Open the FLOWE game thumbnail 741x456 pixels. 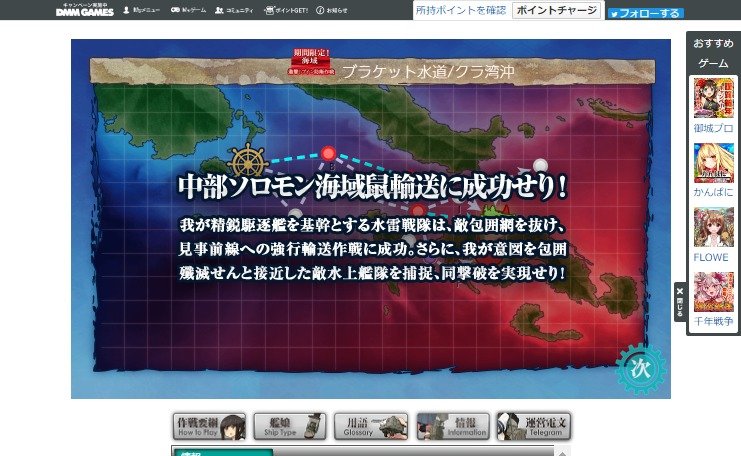click(714, 227)
